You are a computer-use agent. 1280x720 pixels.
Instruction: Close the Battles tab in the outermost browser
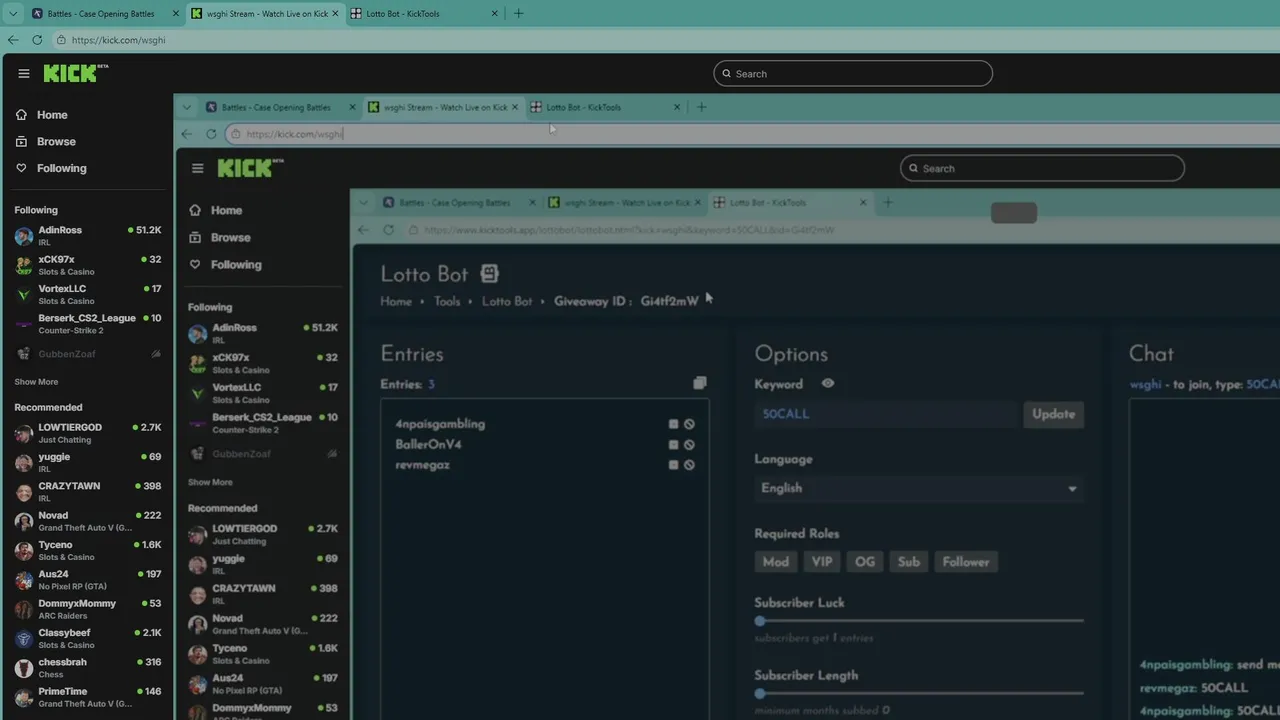(174, 13)
